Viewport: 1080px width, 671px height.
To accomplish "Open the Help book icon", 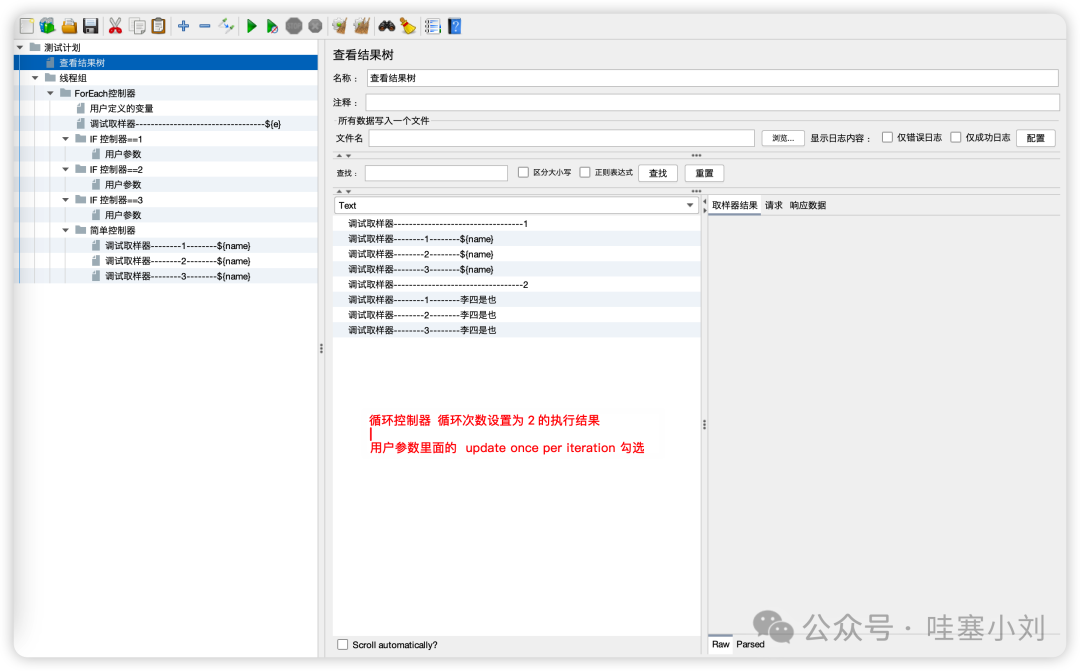I will pos(454,26).
